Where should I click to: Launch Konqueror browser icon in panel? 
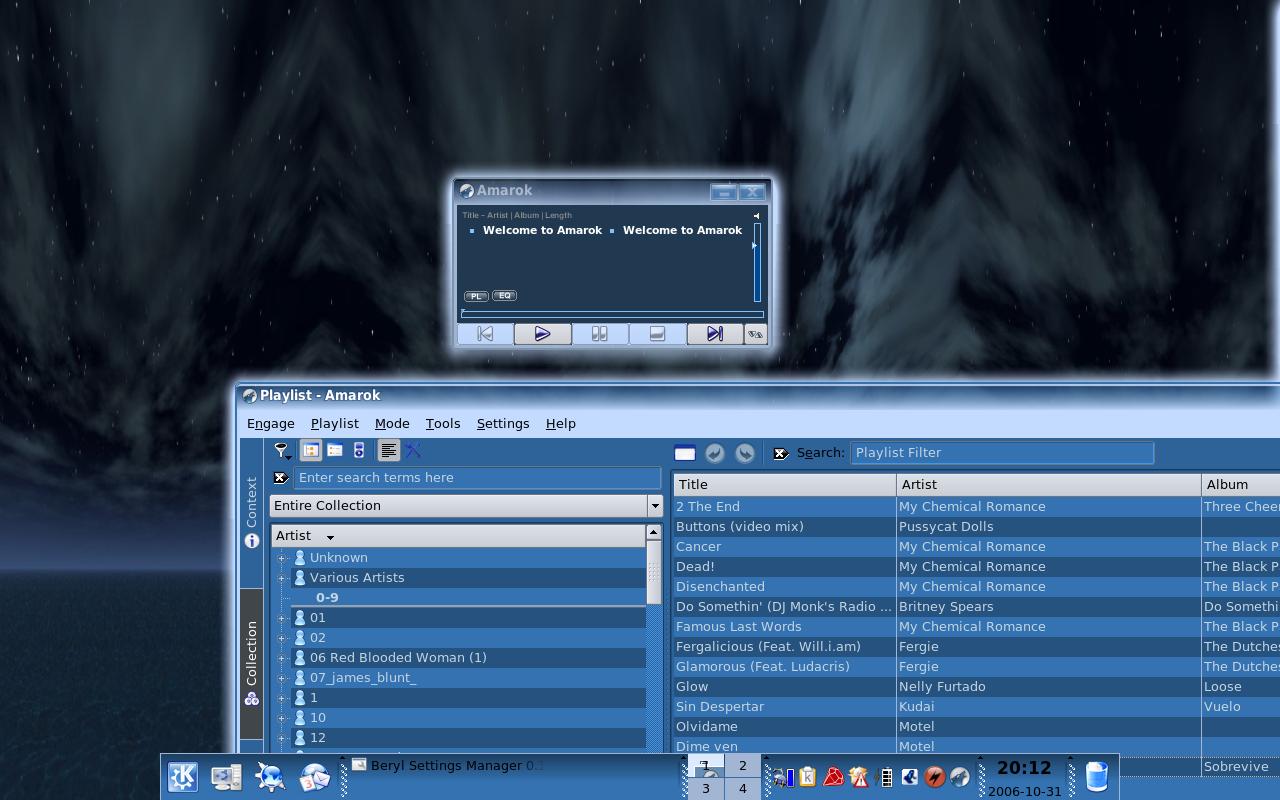[x=270, y=777]
